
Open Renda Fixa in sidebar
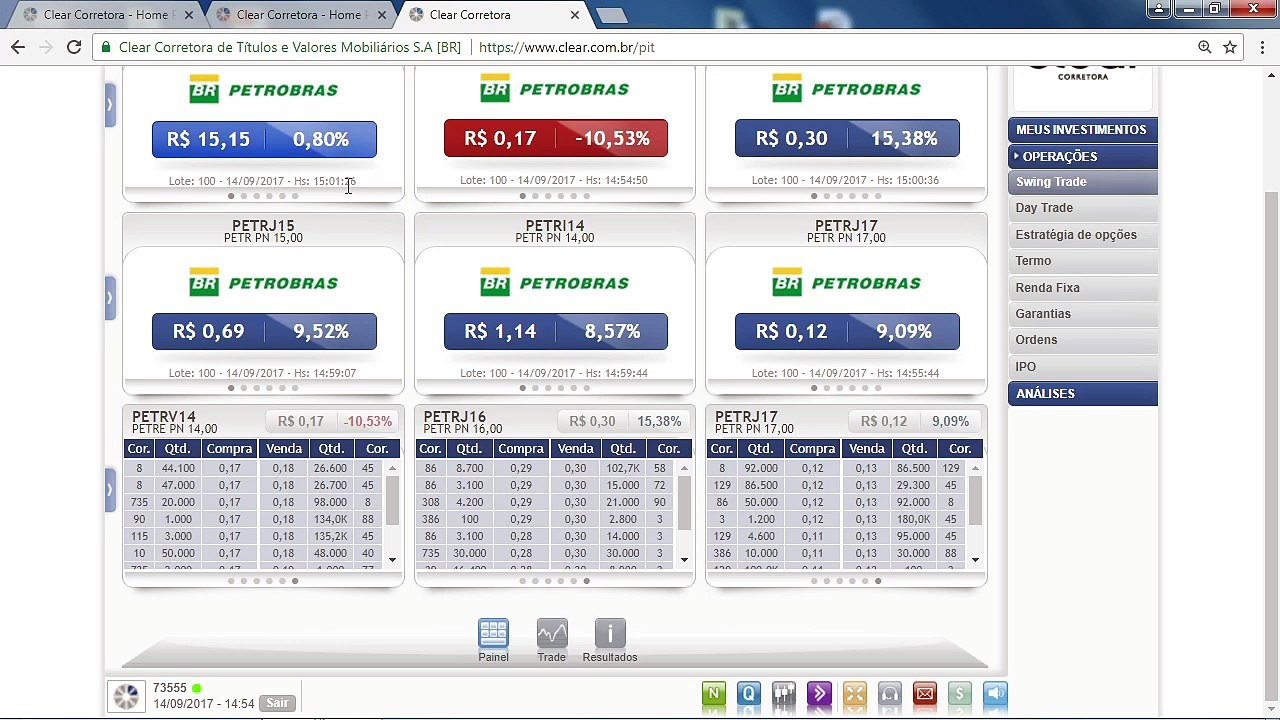coord(1083,288)
